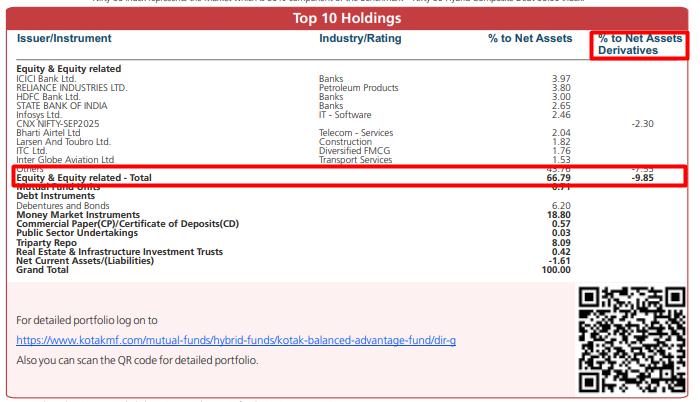This screenshot has width=700, height=402.
Task: Select 'Net Current Assets/(Liabilities)' label
Action: pyautogui.click(x=85, y=260)
